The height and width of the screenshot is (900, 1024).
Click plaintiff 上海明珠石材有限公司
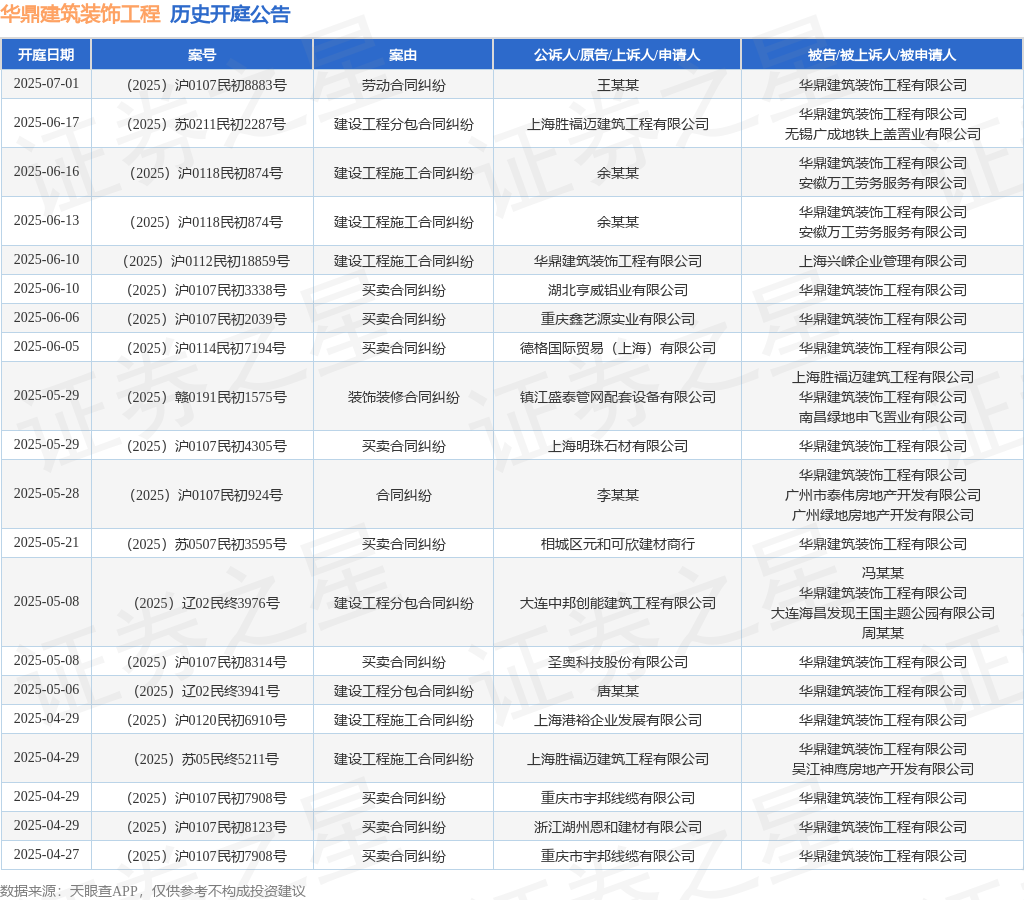coord(618,446)
